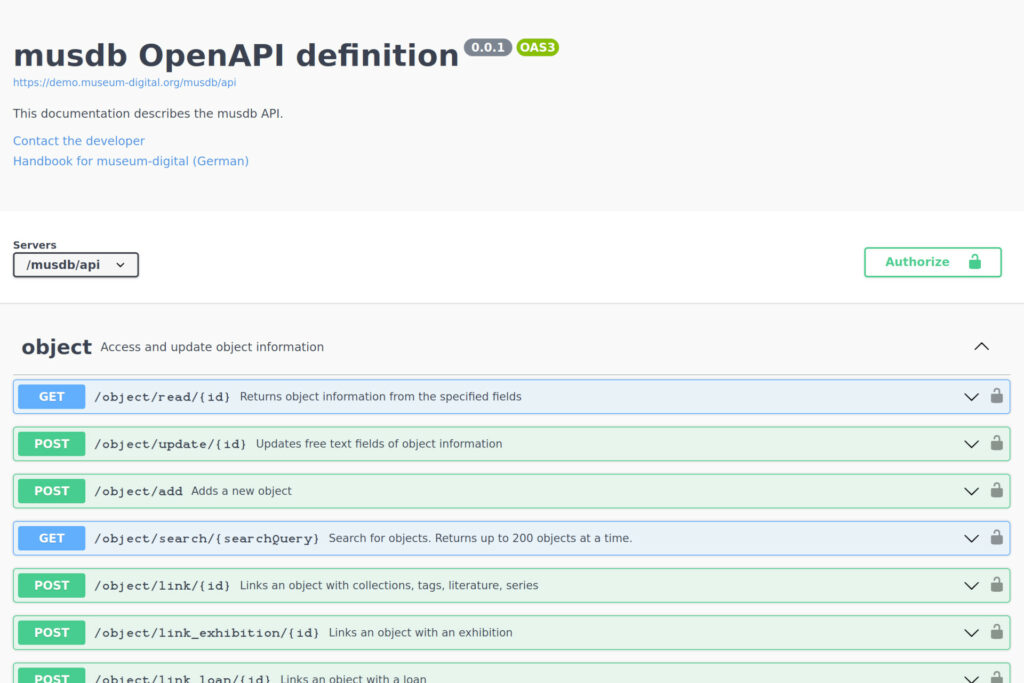
Task: Open the Servers /musdb/api dropdown
Action: pos(76,265)
